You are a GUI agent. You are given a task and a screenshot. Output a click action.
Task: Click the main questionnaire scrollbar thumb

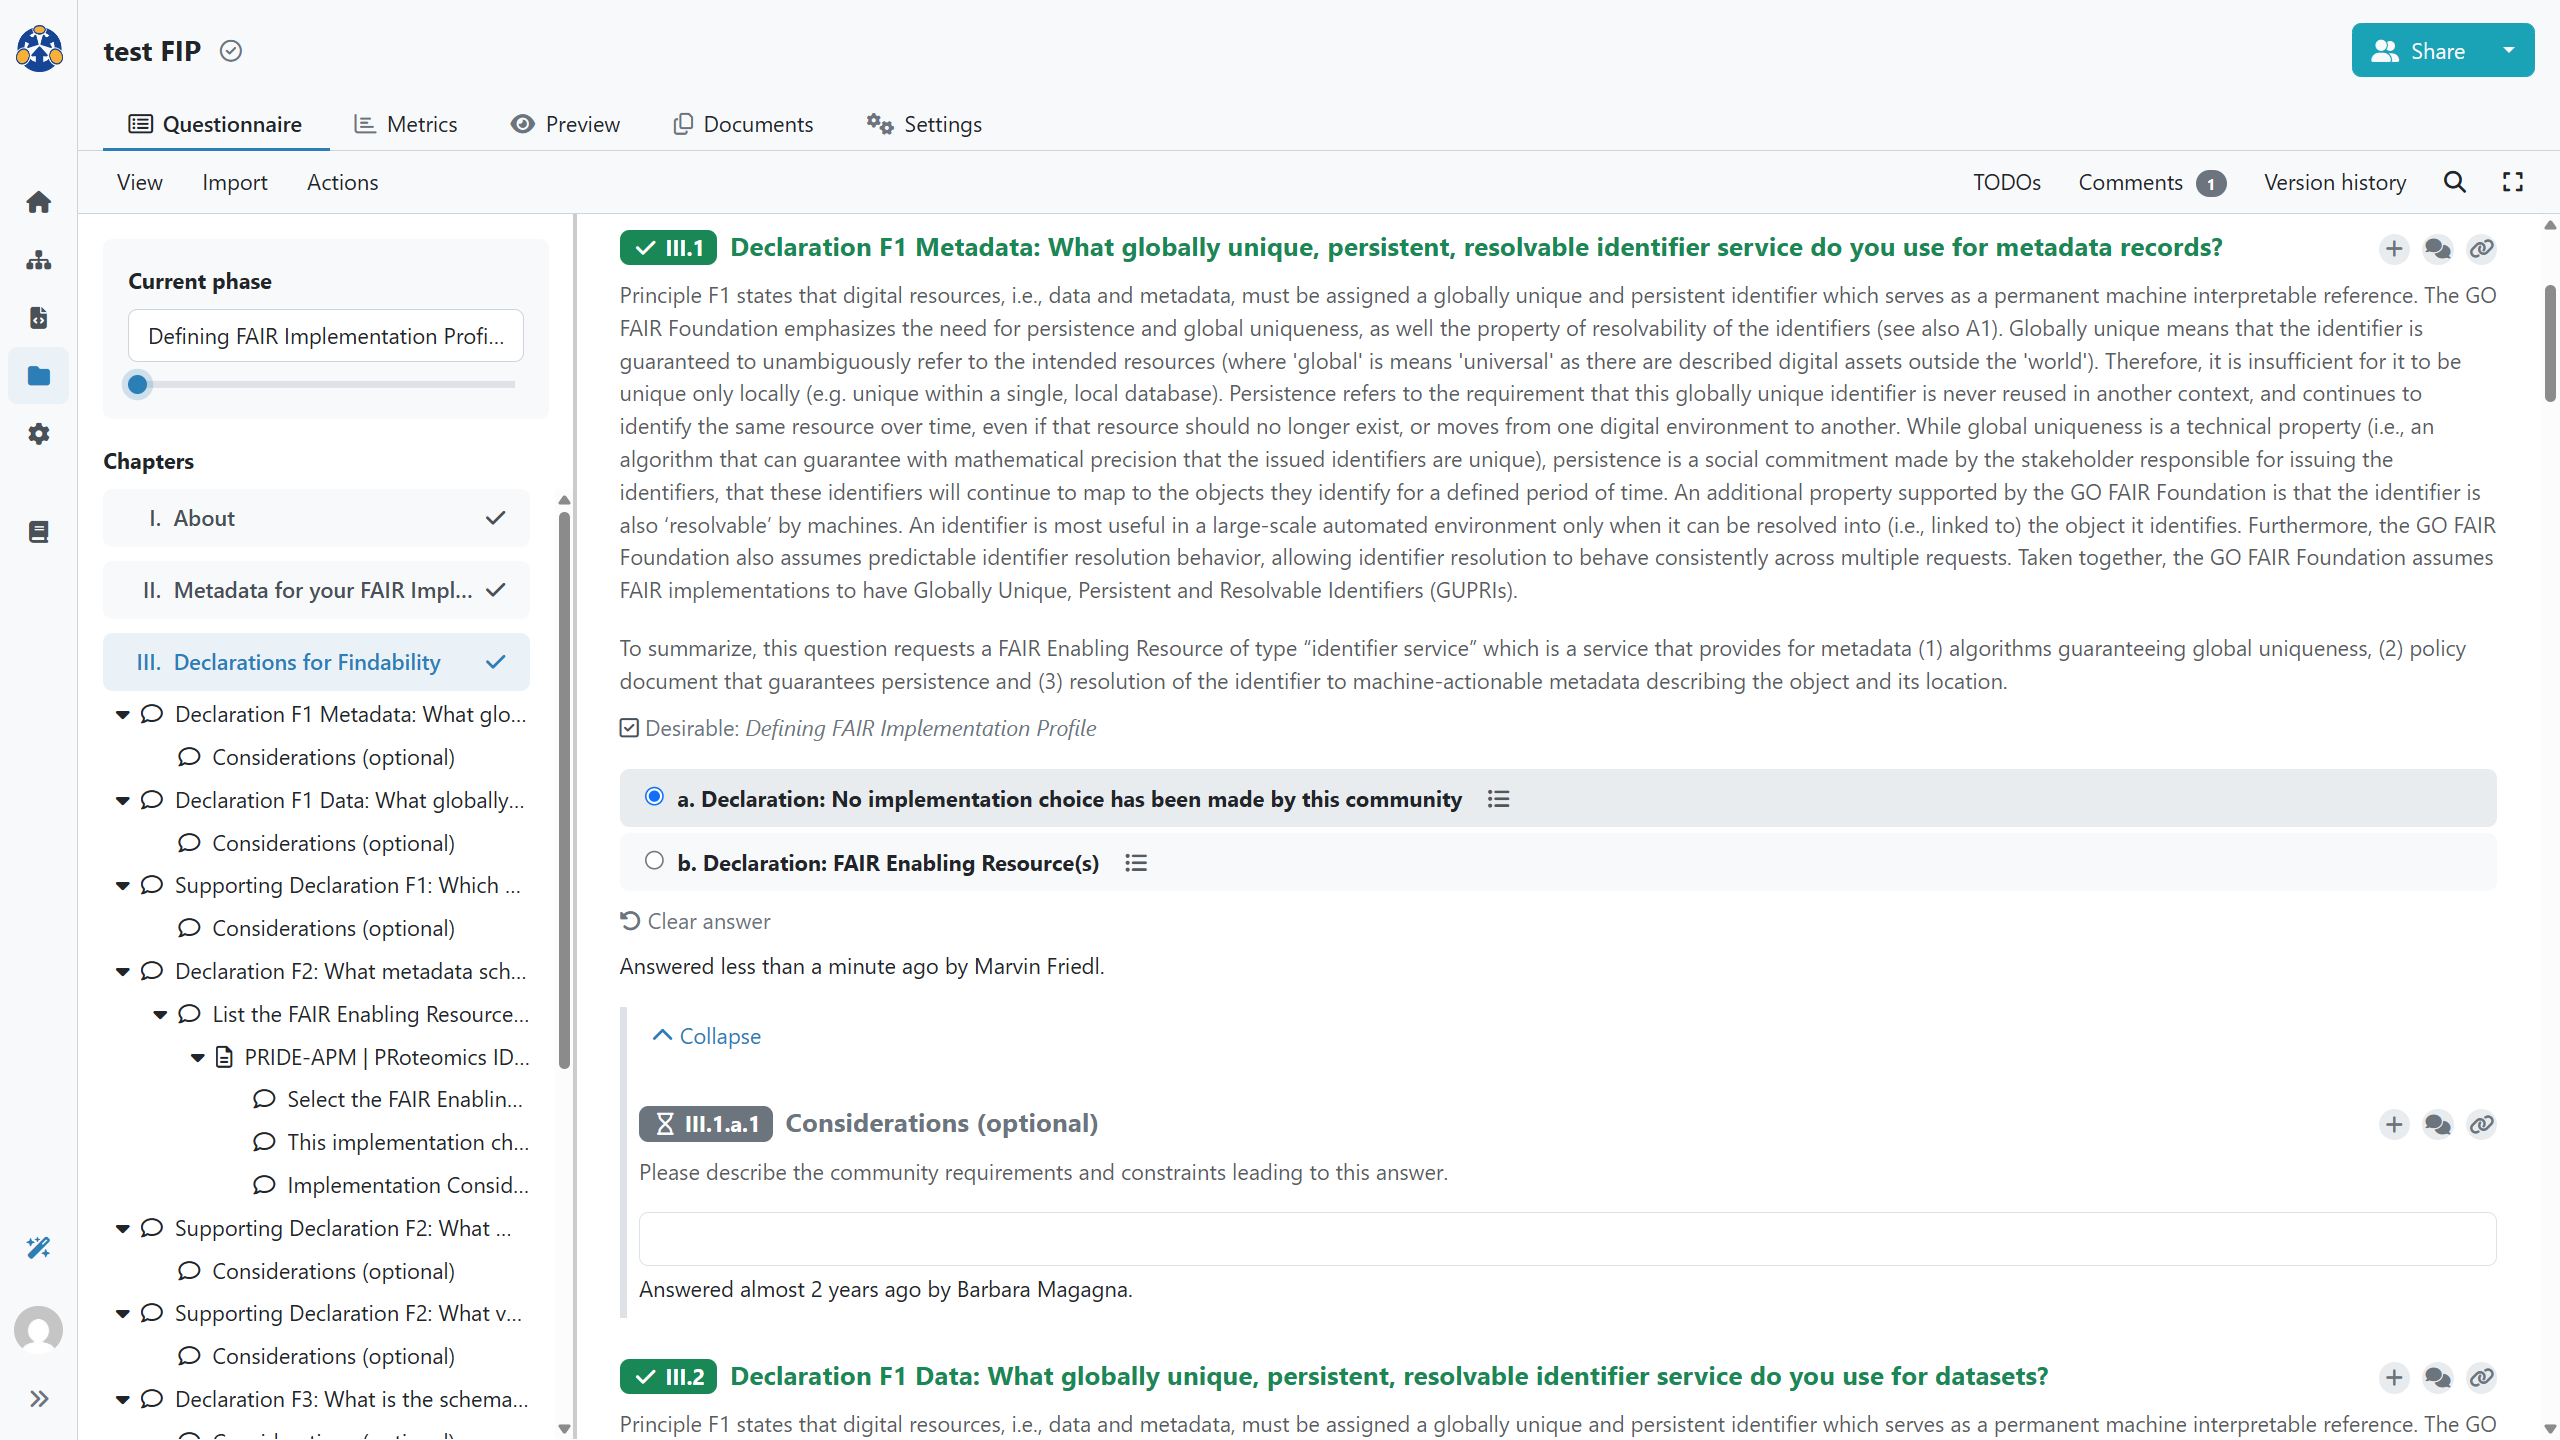coord(2550,343)
